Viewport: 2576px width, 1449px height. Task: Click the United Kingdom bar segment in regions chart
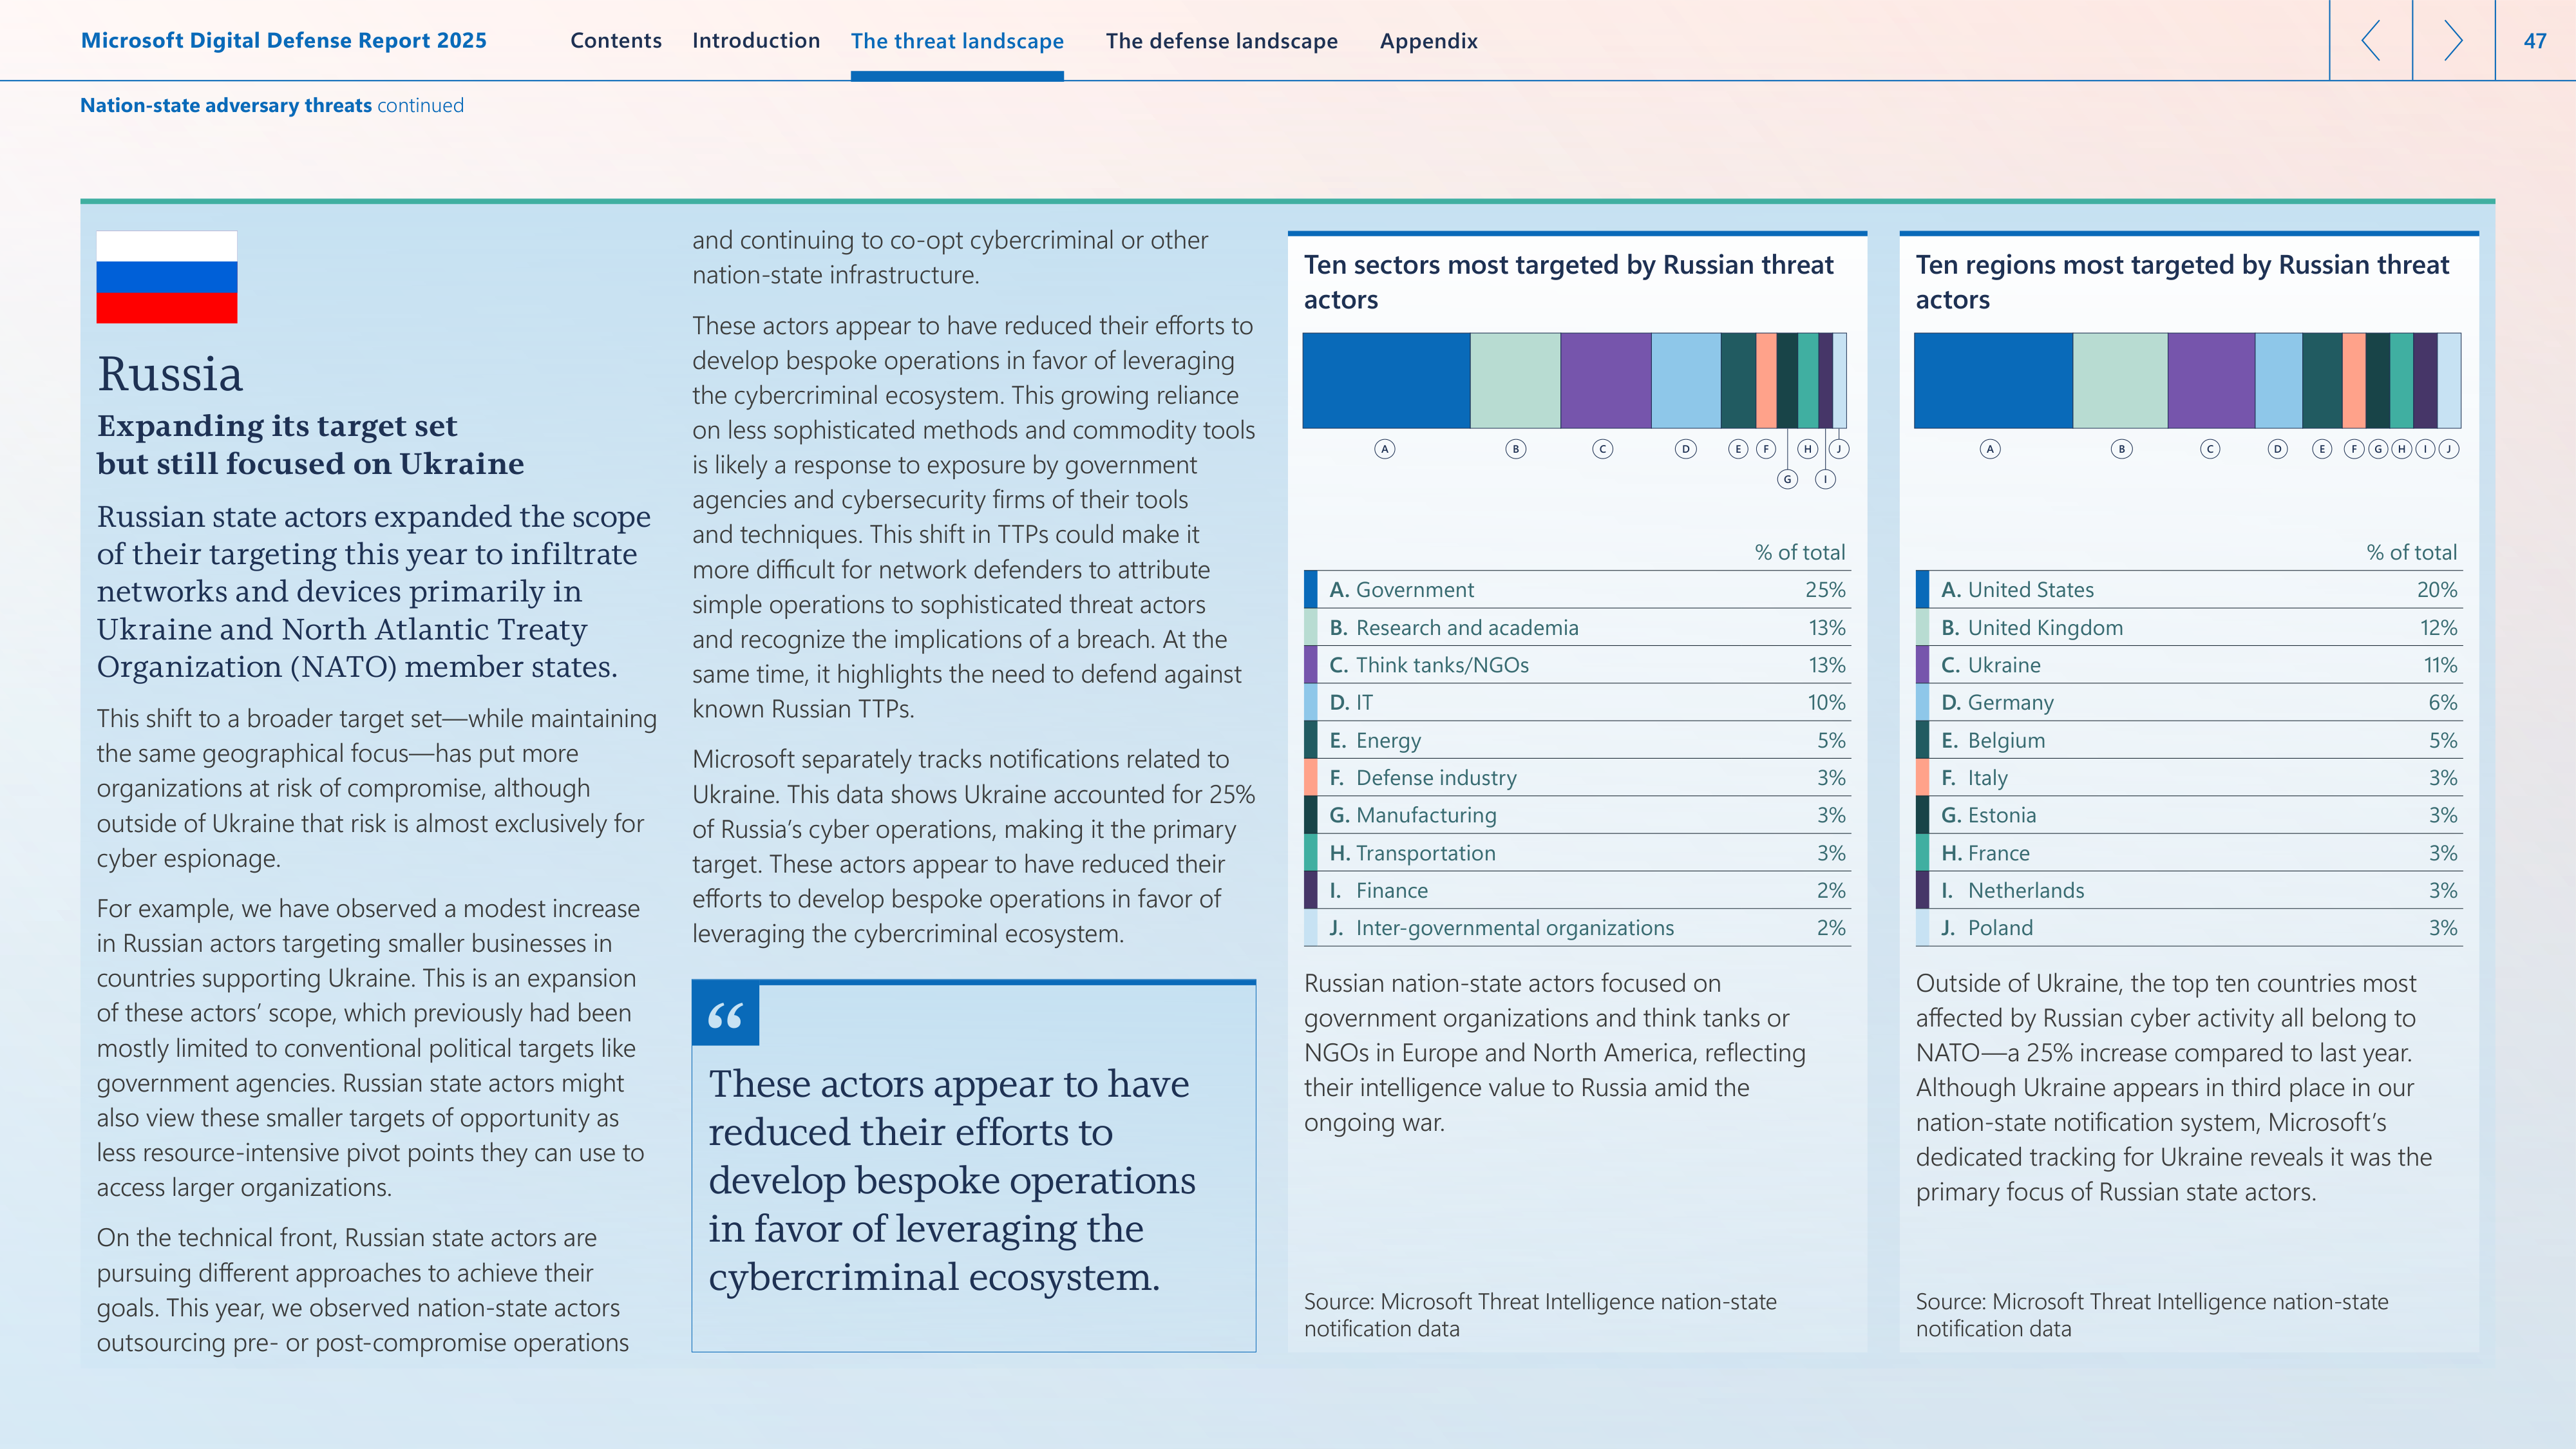[2120, 380]
